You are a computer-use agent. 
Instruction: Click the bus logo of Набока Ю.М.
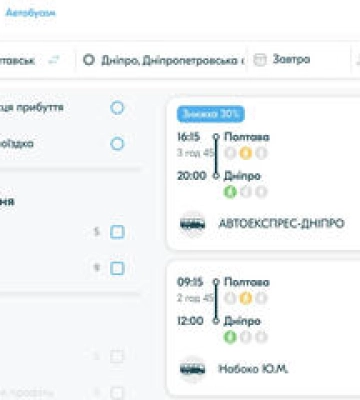point(192,369)
